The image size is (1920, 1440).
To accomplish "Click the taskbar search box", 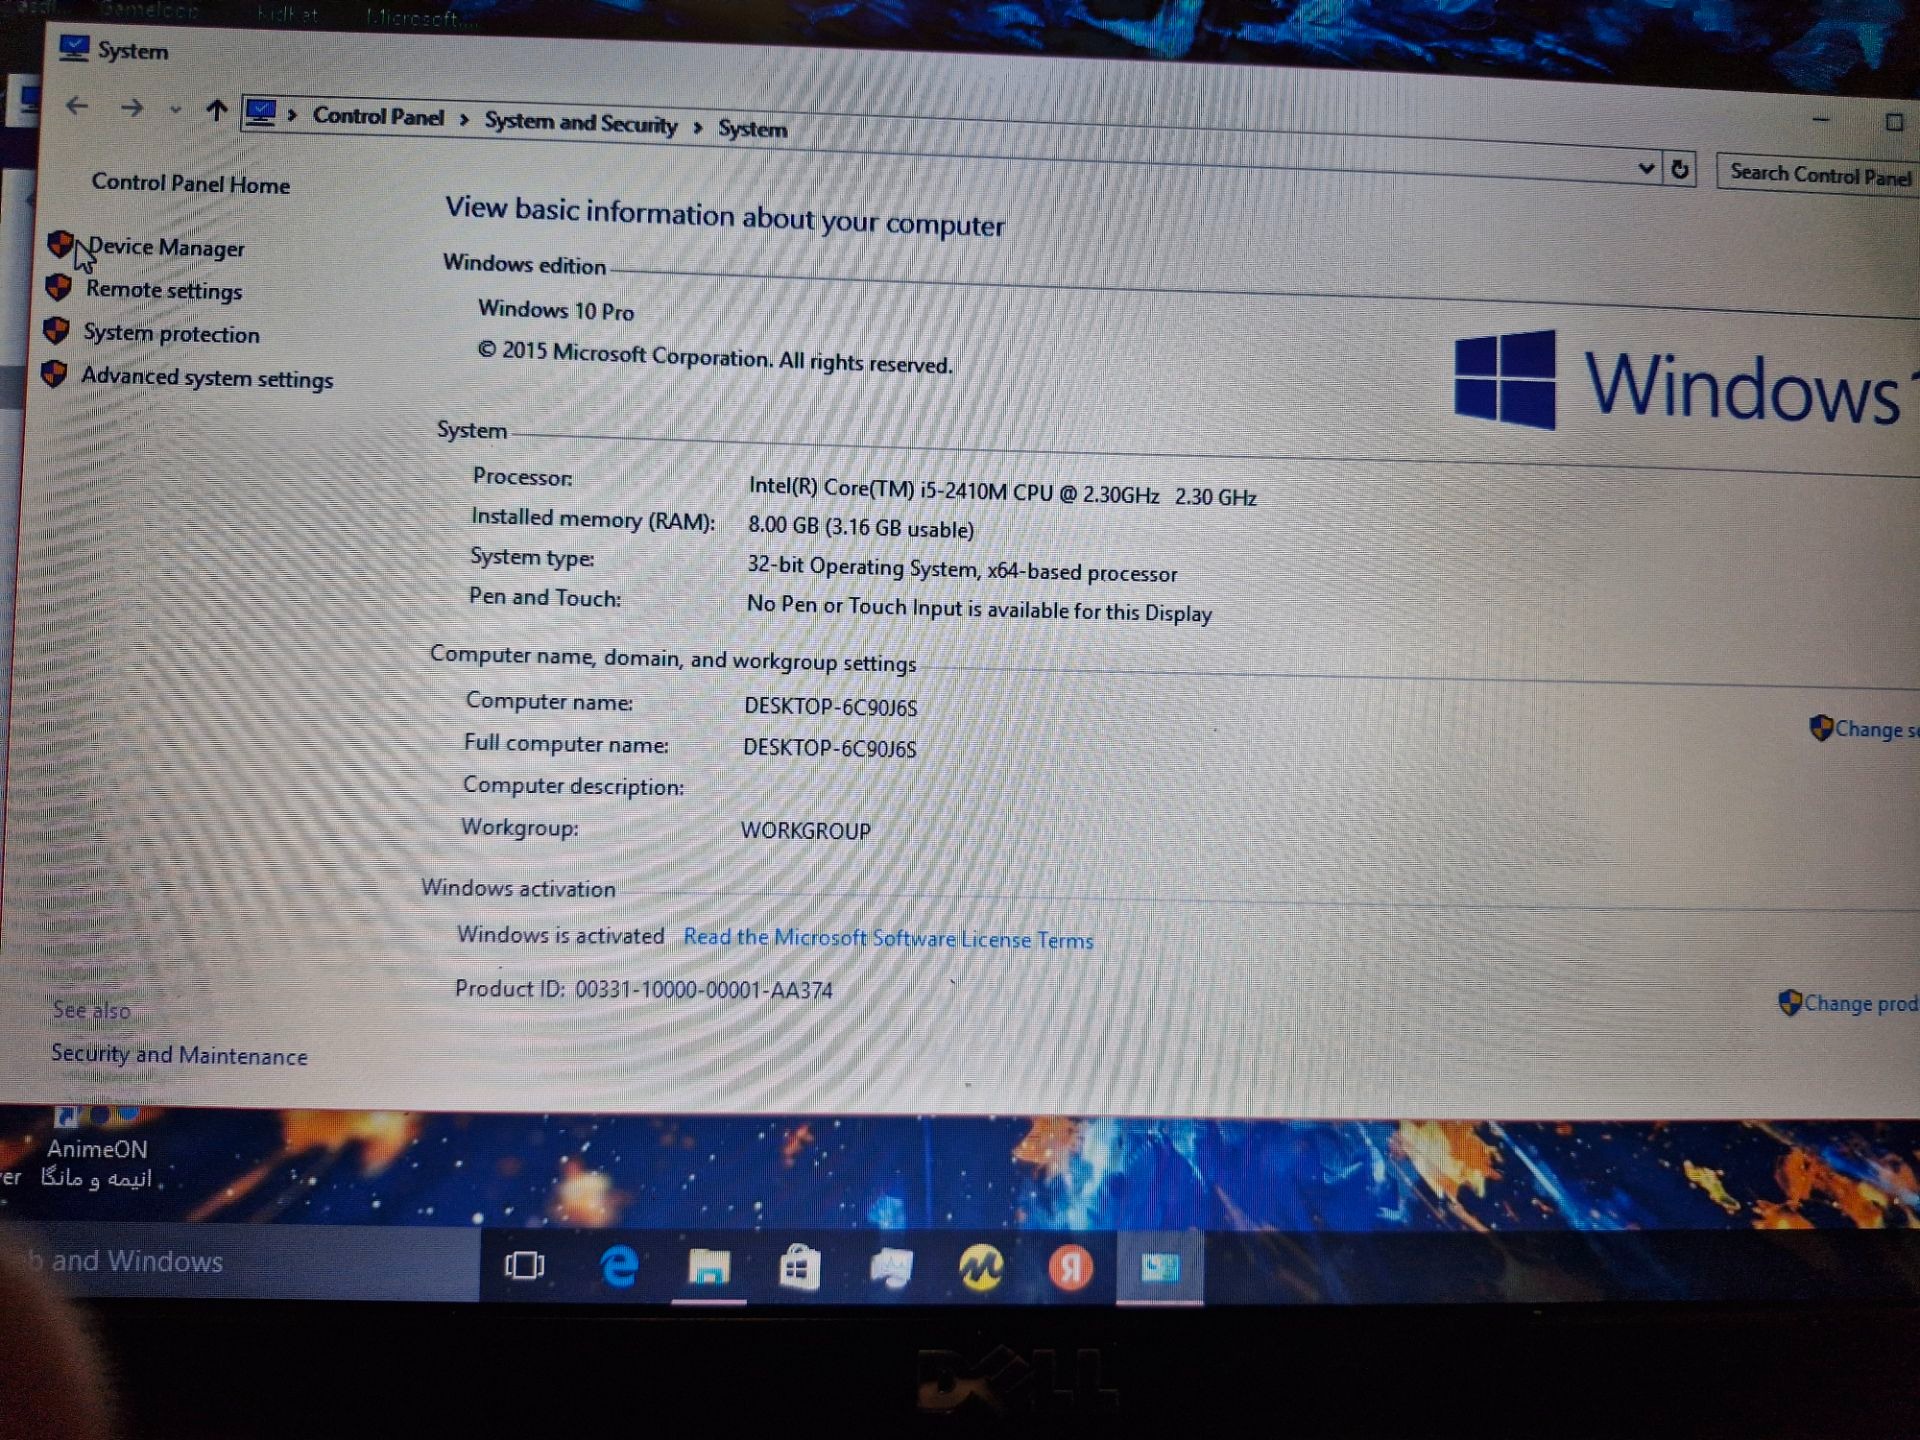I will (240, 1262).
